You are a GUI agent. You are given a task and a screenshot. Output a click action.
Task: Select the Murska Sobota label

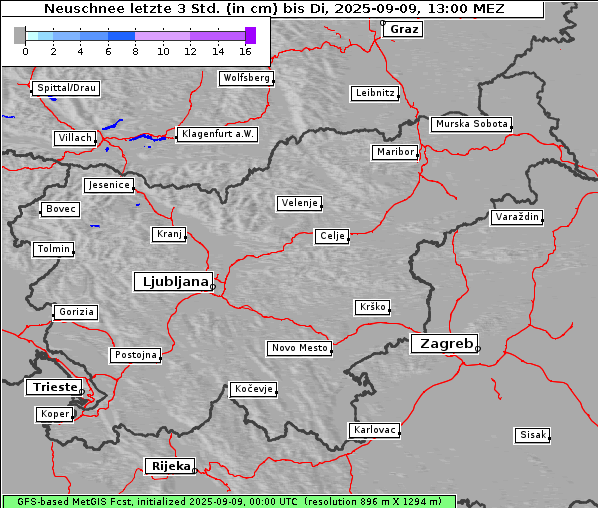tap(471, 124)
